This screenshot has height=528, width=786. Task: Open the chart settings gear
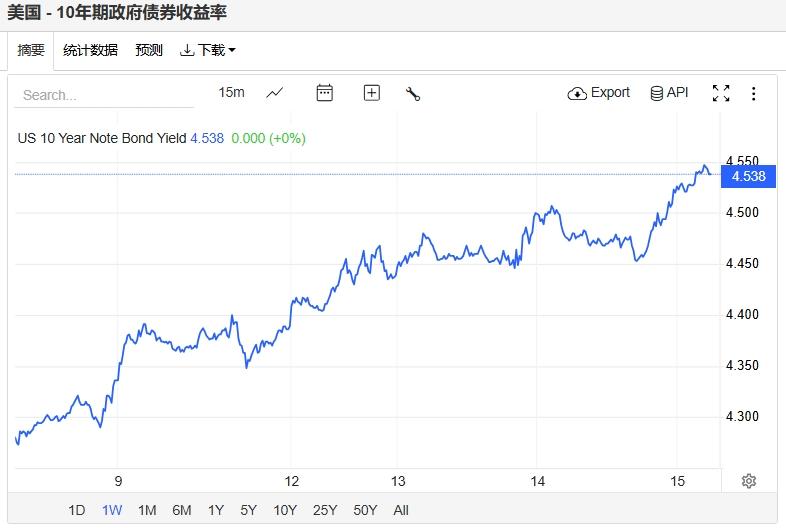coord(748,481)
